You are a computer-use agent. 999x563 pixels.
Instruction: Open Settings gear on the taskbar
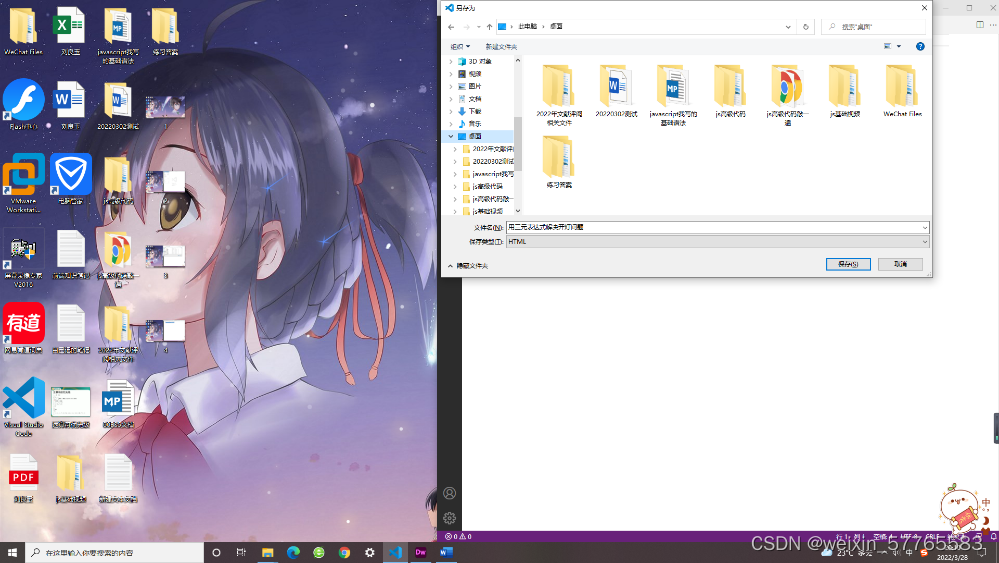point(370,552)
